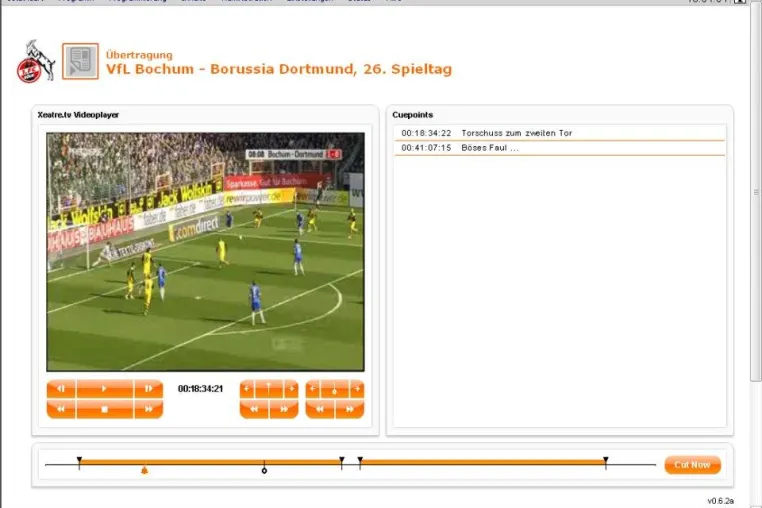Screen dimensions: 762x508
Task: Click the current time readout 00:18:34:21
Action: point(200,388)
